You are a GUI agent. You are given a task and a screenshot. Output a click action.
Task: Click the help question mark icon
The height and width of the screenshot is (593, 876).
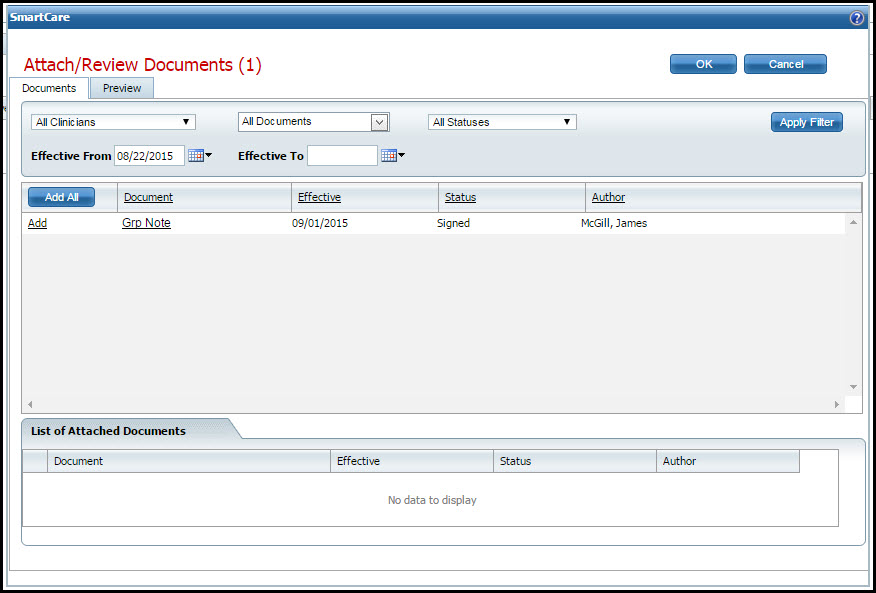click(856, 18)
